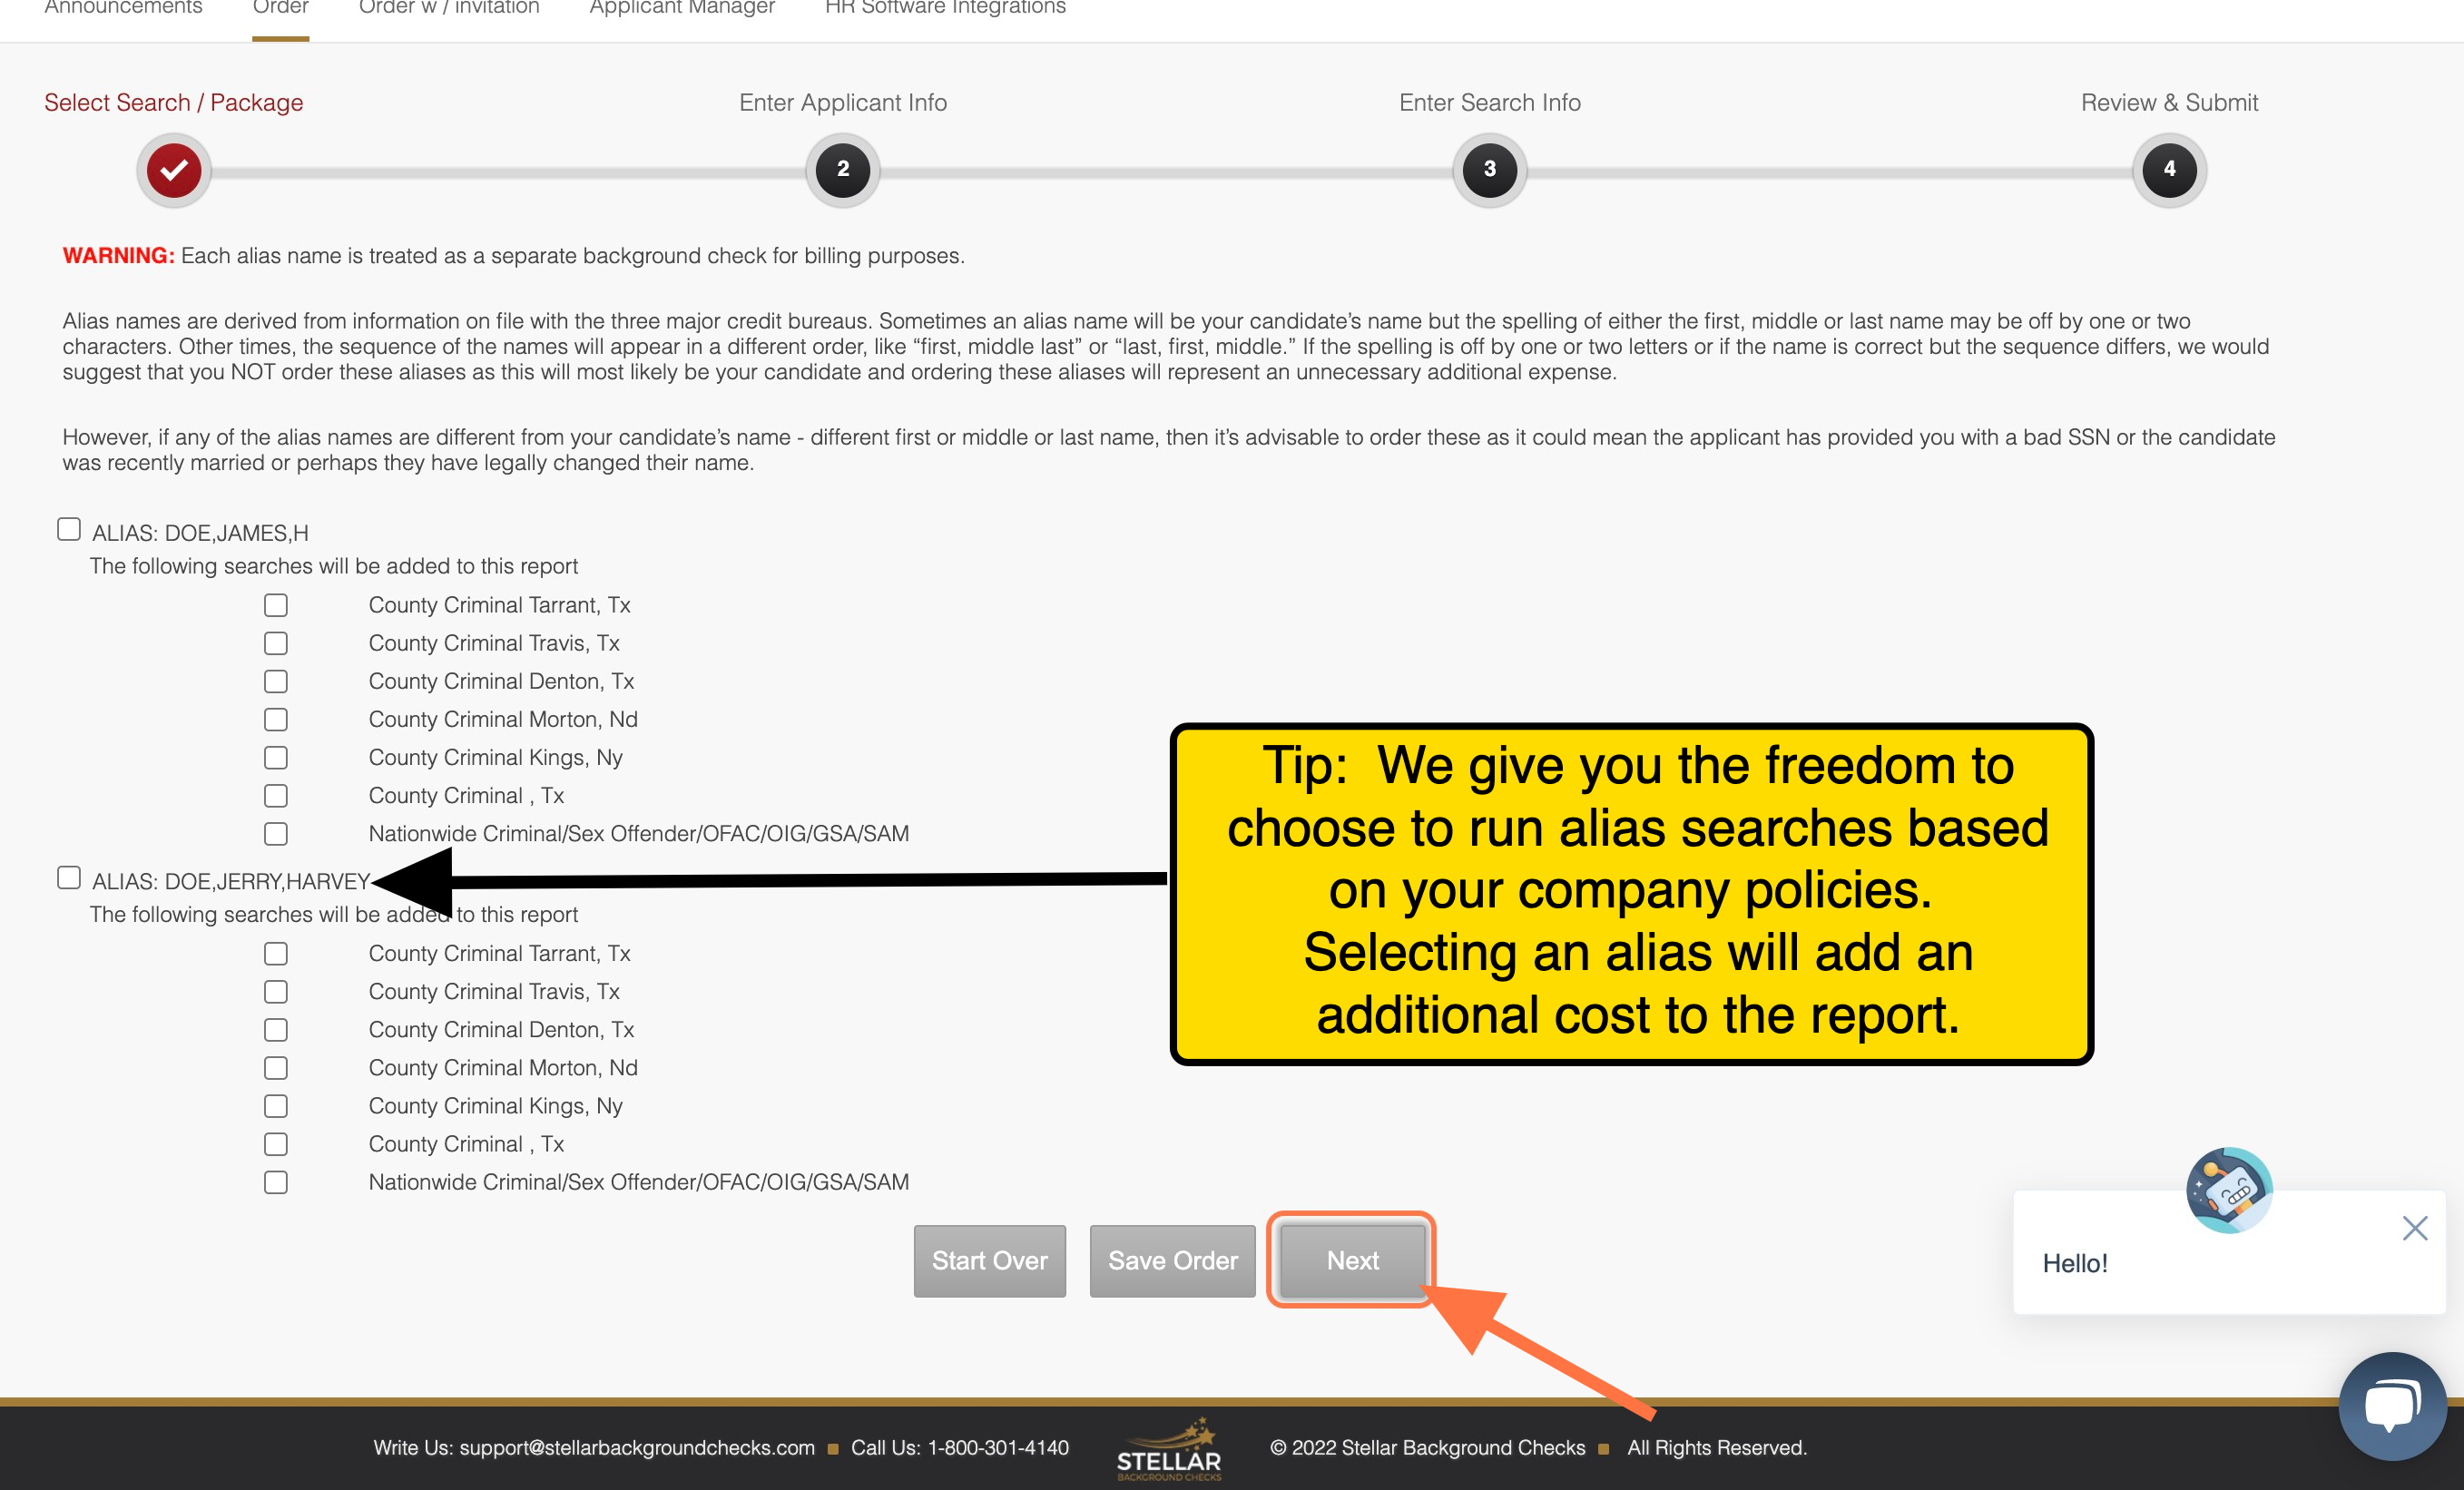
Task: Click Enter Search Info step label
Action: (1490, 102)
